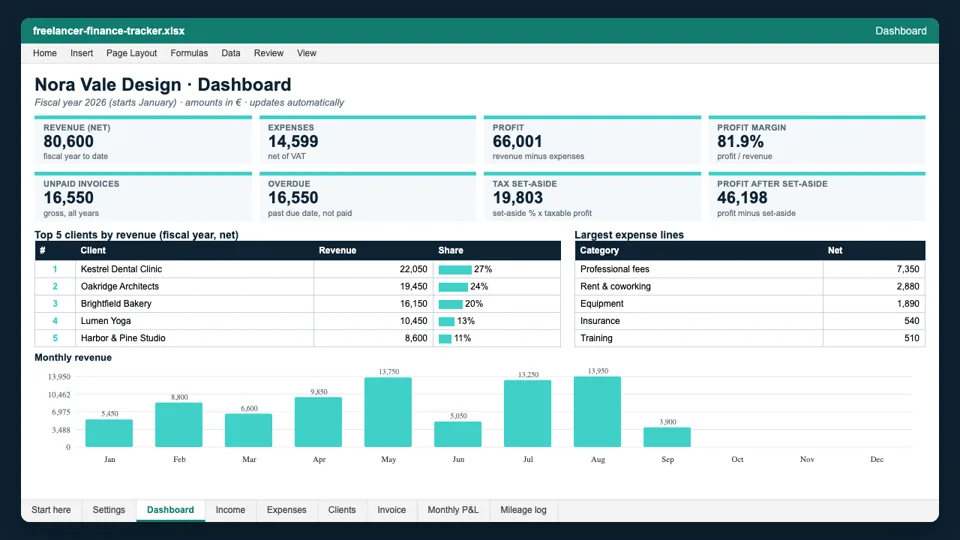Select the Profit value 66,001

(x=517, y=141)
